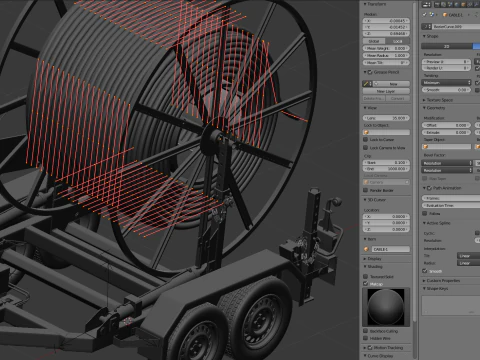Viewport: 480px width, 360px height.
Task: Open the Tilt interpolation Linear dropdown
Action: 468,256
